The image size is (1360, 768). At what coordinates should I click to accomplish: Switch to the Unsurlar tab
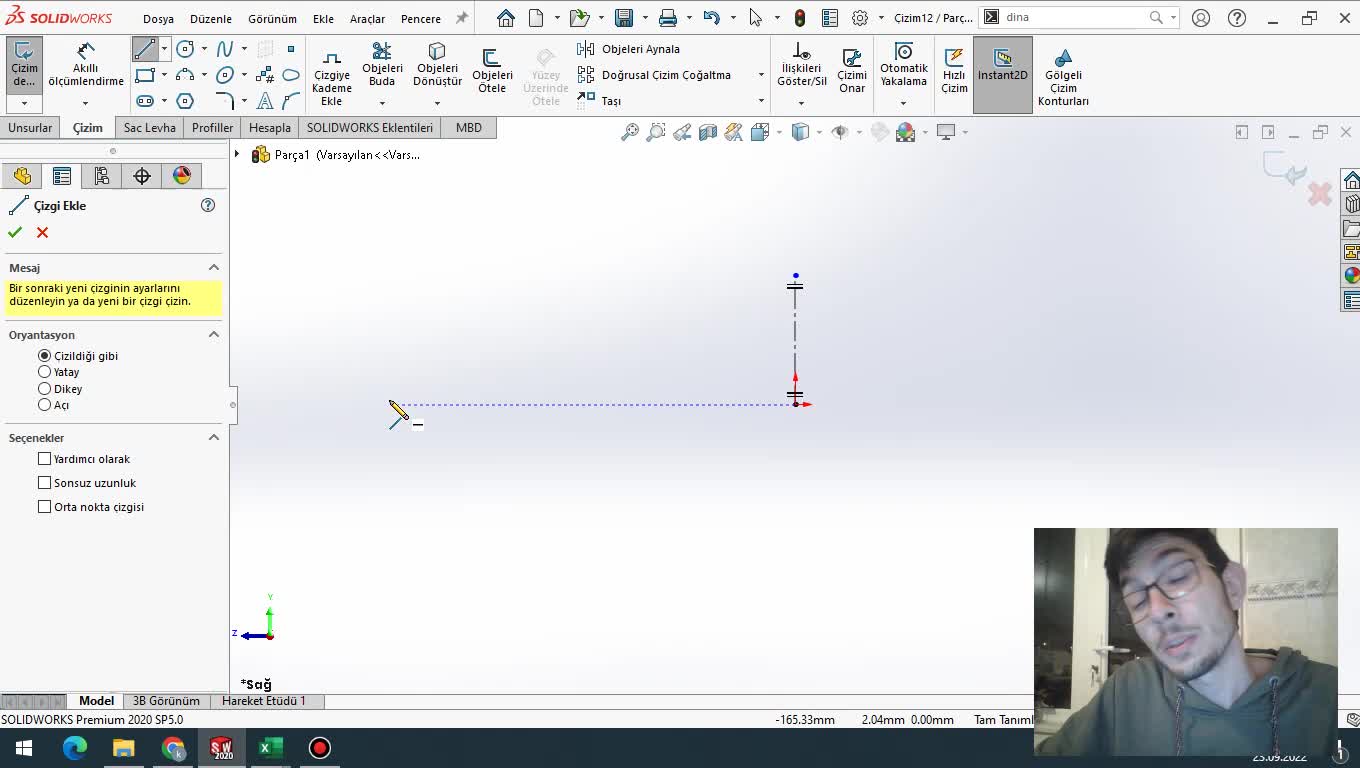click(x=30, y=128)
